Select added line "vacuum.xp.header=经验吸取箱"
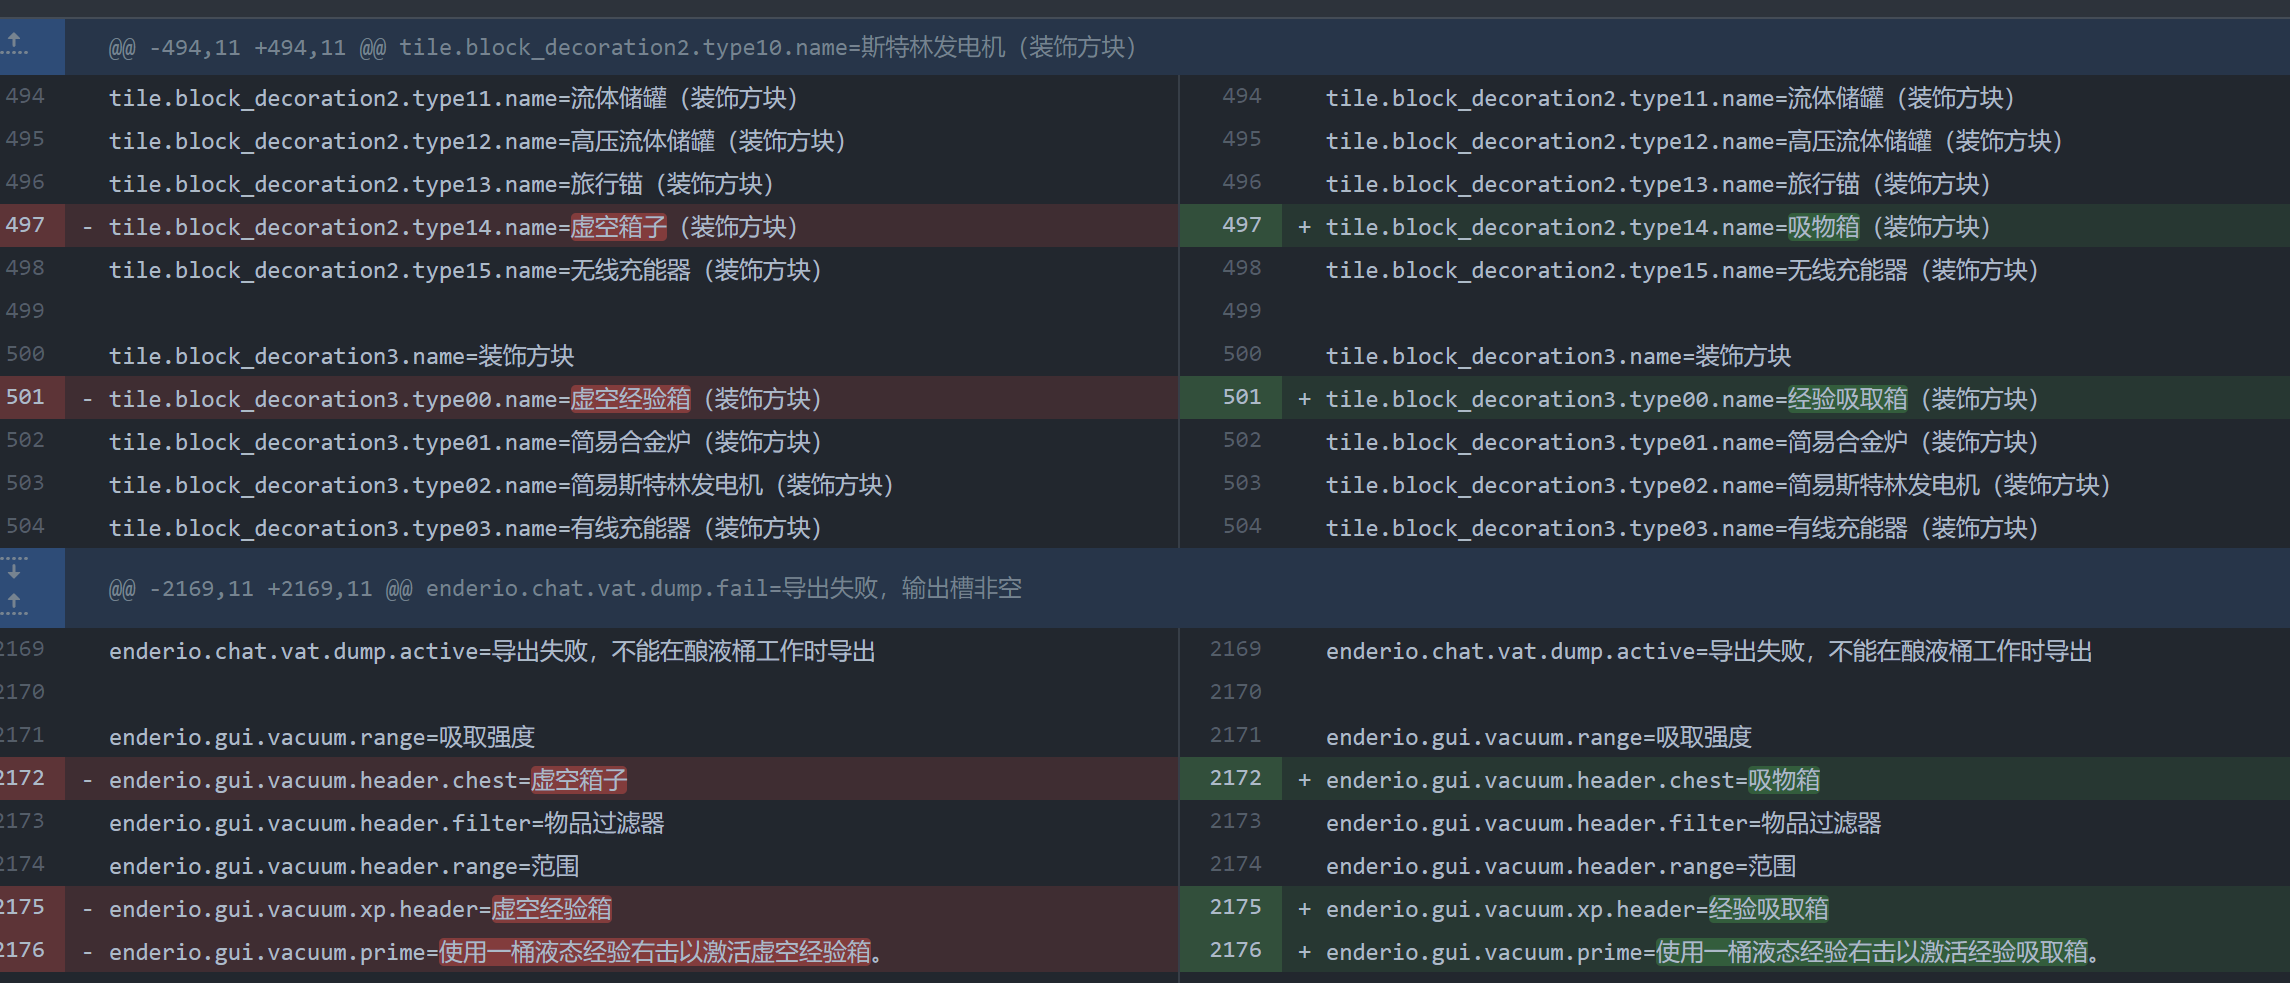The height and width of the screenshot is (983, 2290). coord(1577,909)
